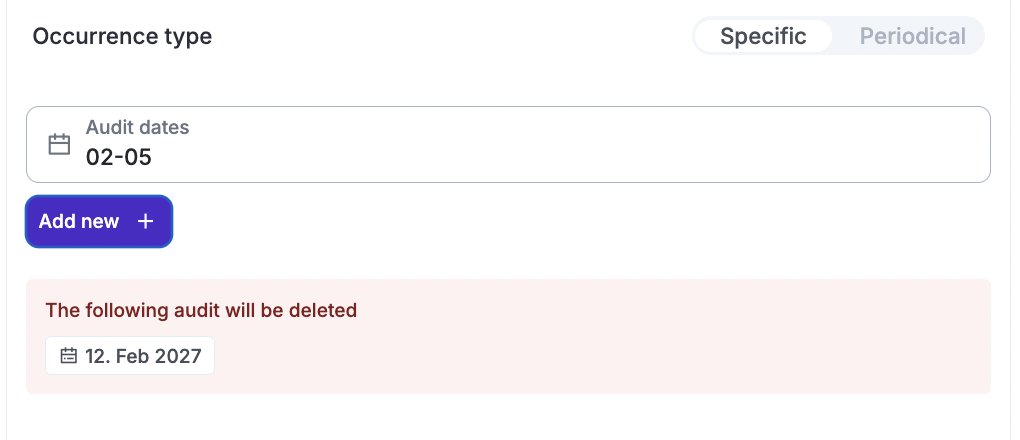Click the 12. Feb 2027 date chip
1020x440 pixels.
pos(130,356)
